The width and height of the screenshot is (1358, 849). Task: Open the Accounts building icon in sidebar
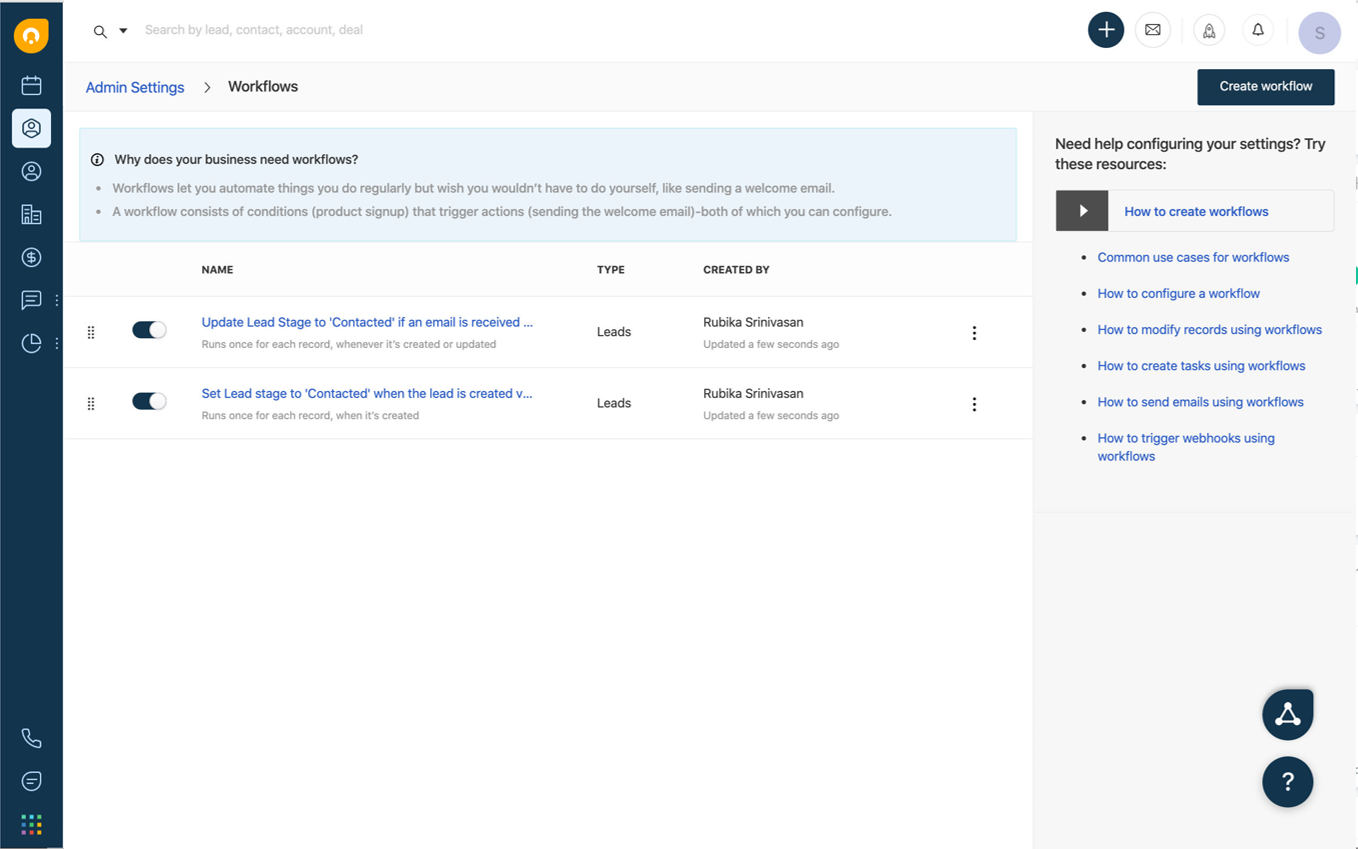coord(31,215)
